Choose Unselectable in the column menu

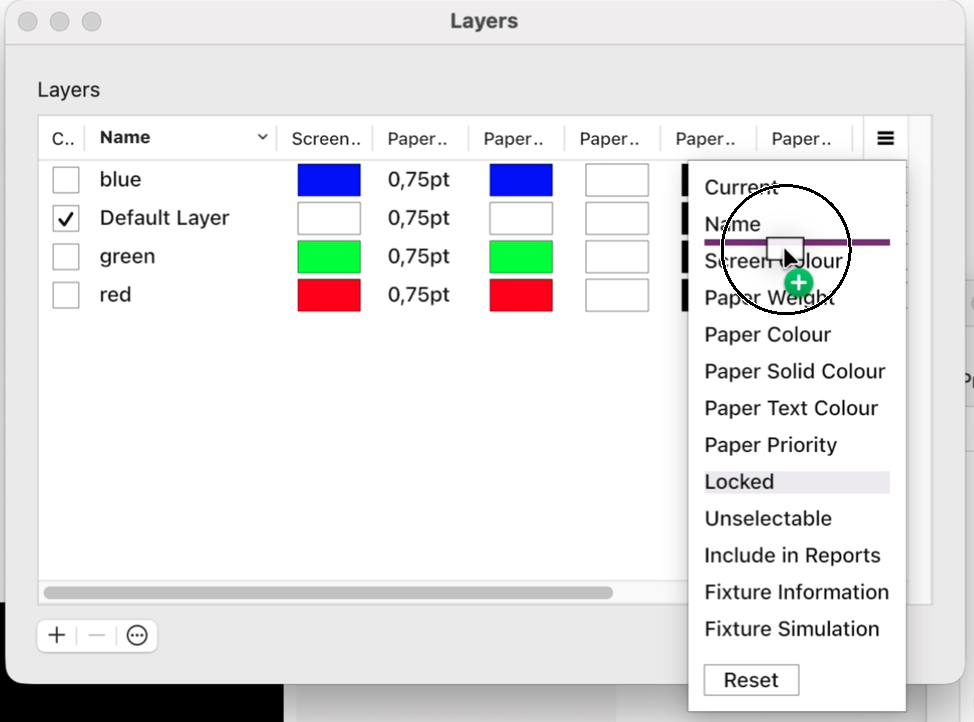768,518
